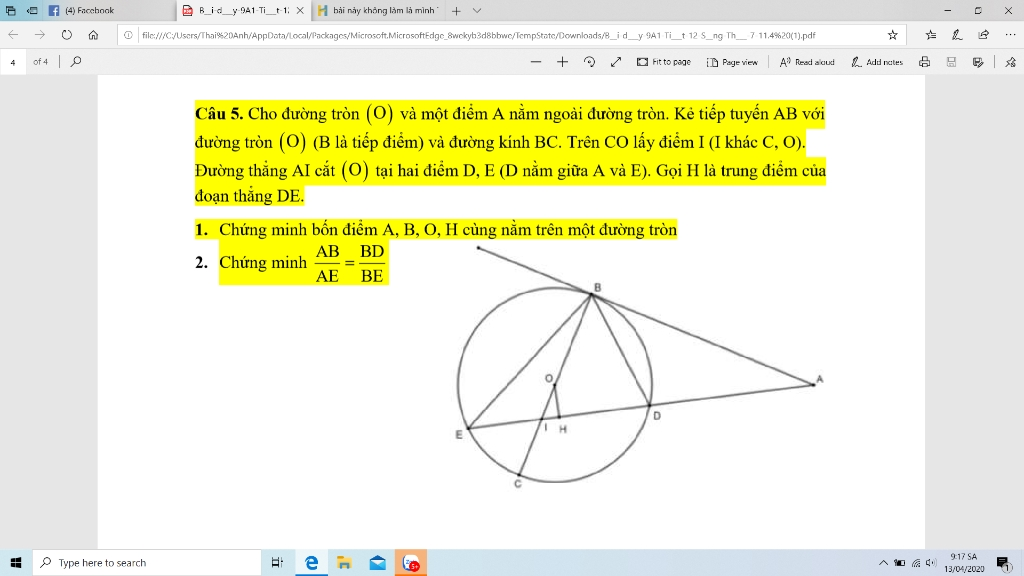Open the favorites hub icon

click(931, 35)
